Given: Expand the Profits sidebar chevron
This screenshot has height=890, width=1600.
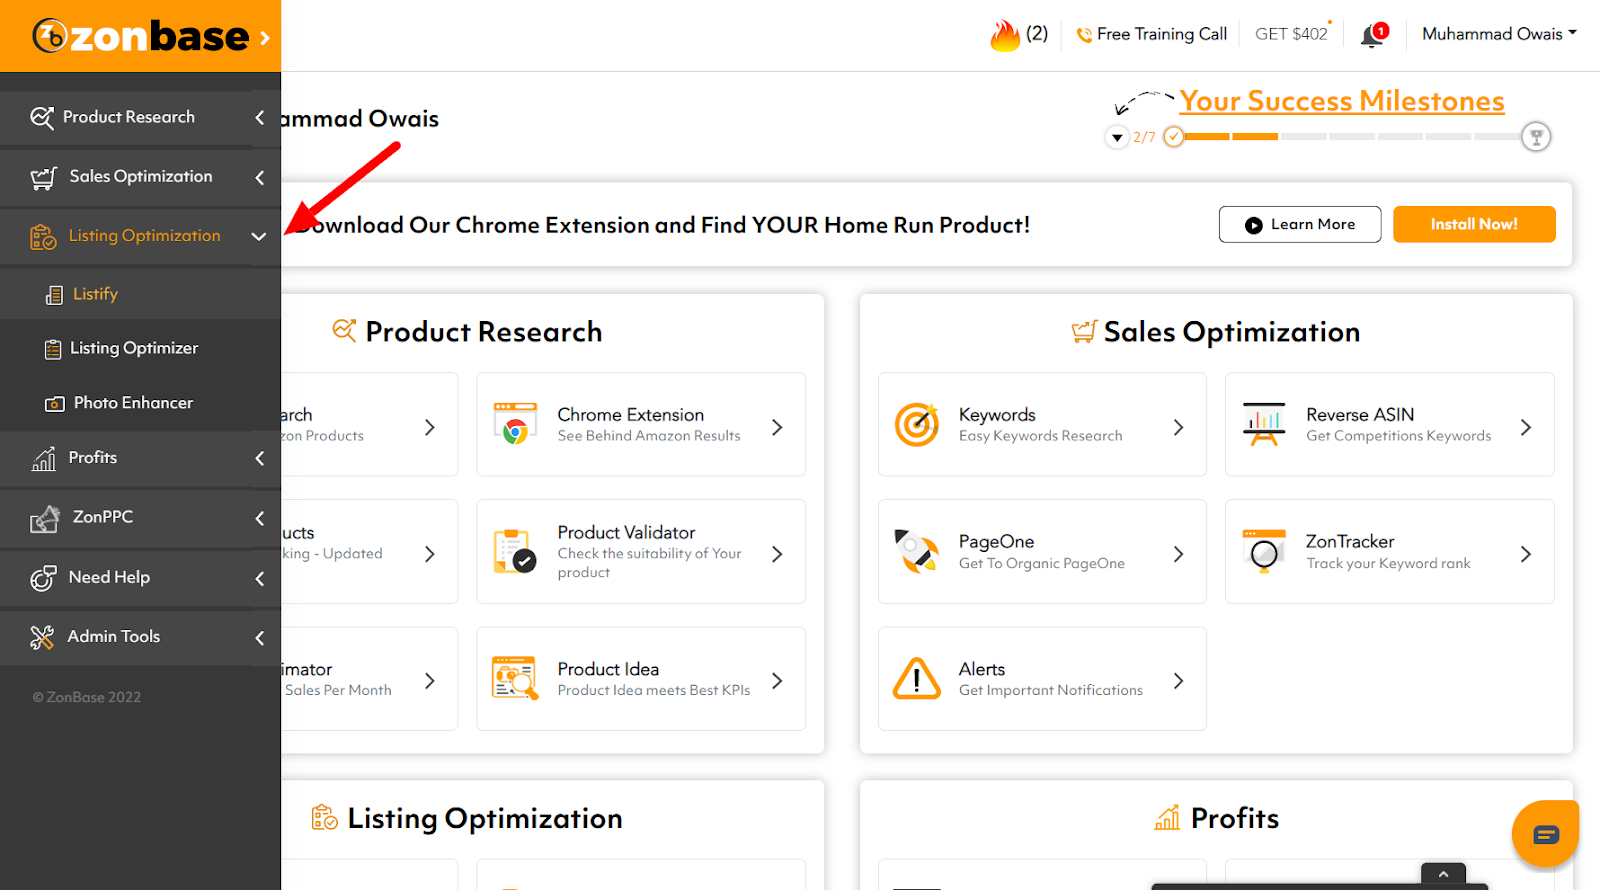Looking at the screenshot, I should tap(260, 459).
